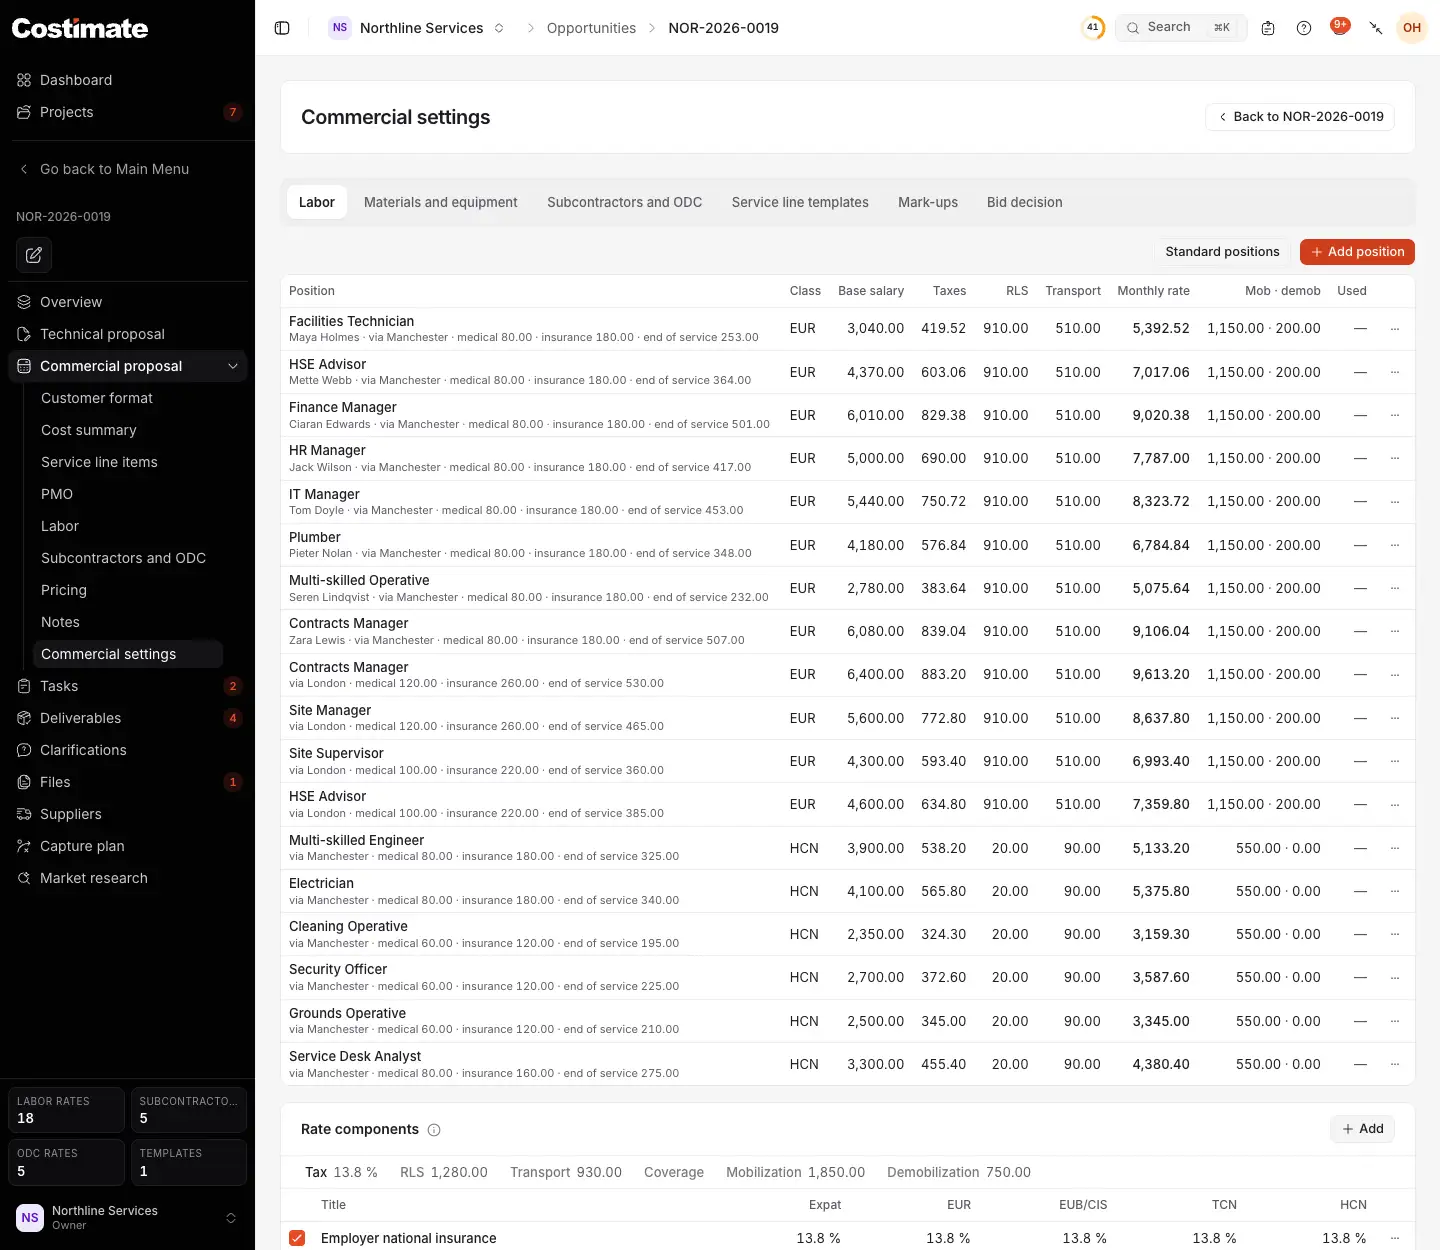Open row menu for Employer national insurance
This screenshot has height=1250, width=1440.
(x=1395, y=1238)
